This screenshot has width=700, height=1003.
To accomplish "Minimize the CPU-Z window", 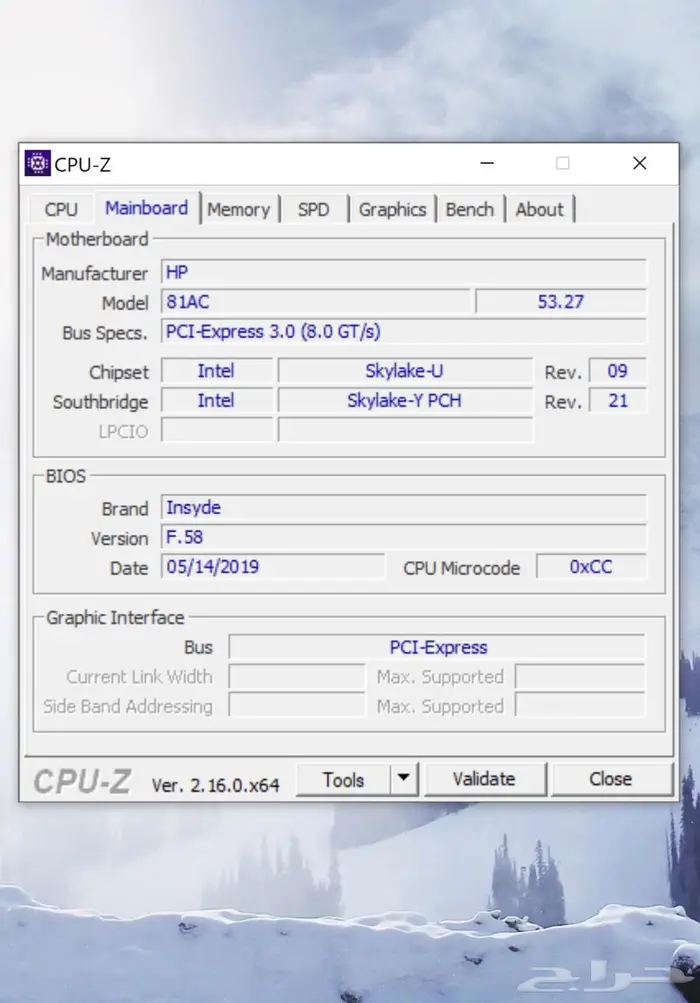I will point(486,164).
